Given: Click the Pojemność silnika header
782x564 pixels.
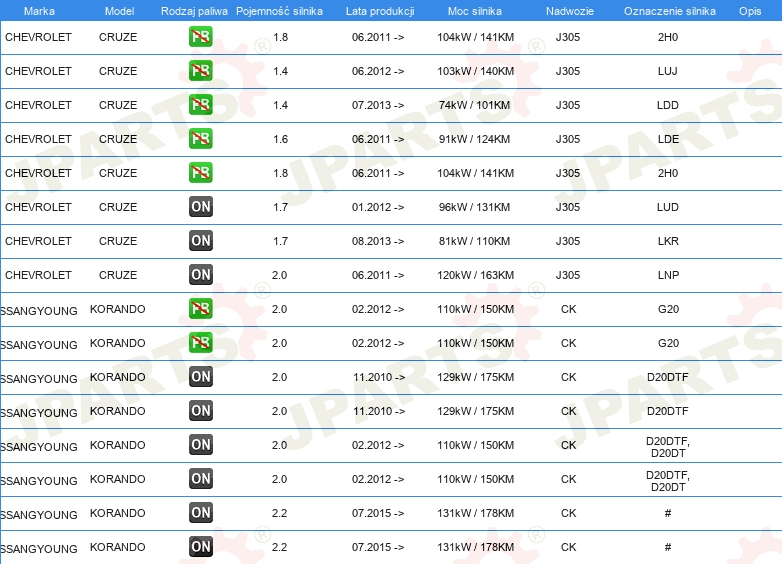Looking at the screenshot, I should (279, 10).
